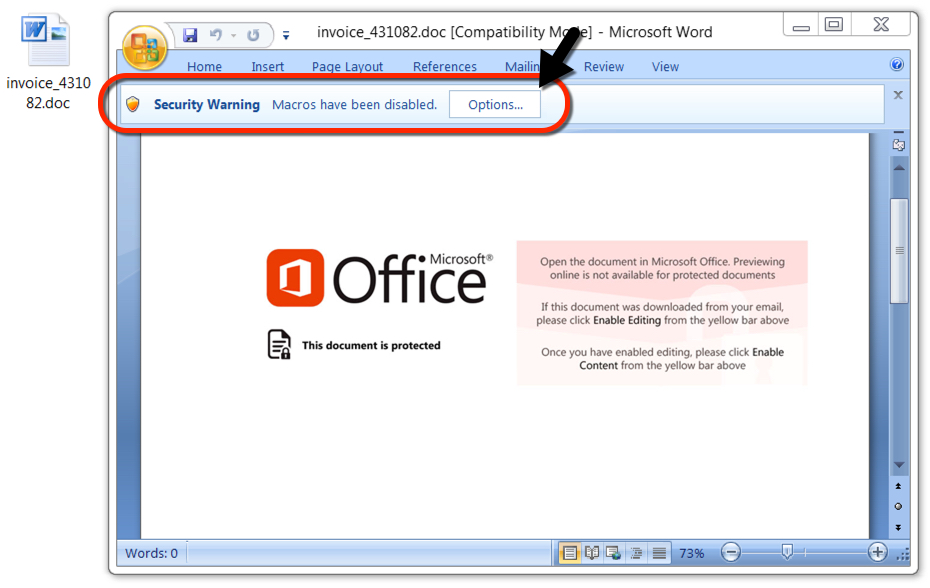Viewport: 930px width, 588px height.
Task: Select the invoice_431082.doc desktop file icon
Action: (x=47, y=40)
